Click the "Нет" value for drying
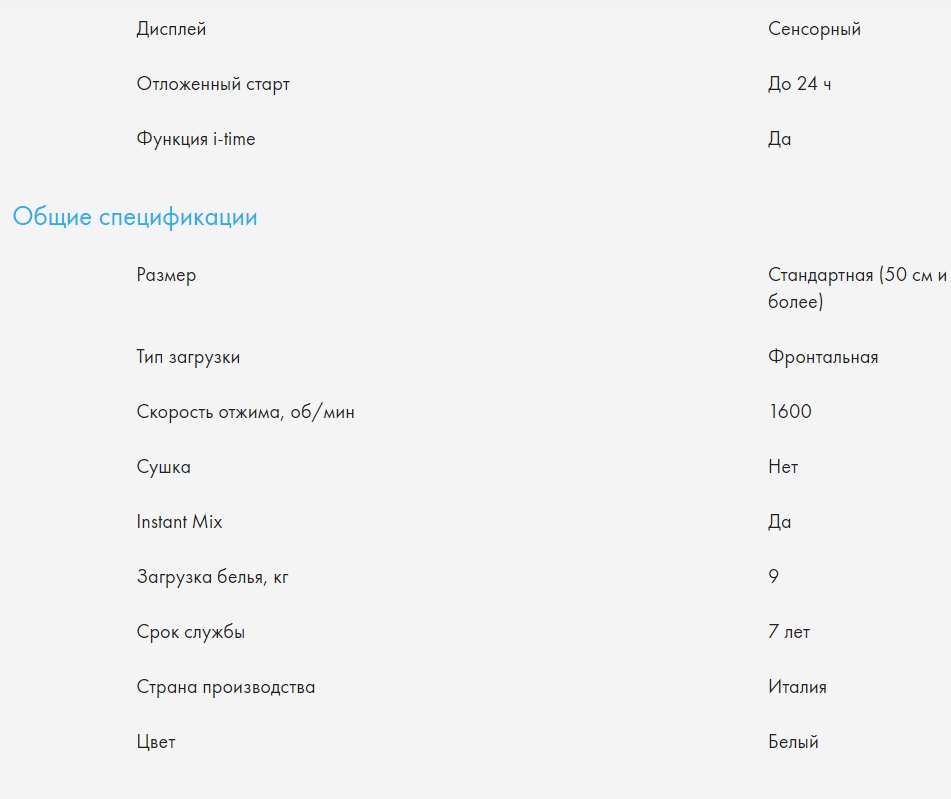This screenshot has width=951, height=799. [x=783, y=467]
